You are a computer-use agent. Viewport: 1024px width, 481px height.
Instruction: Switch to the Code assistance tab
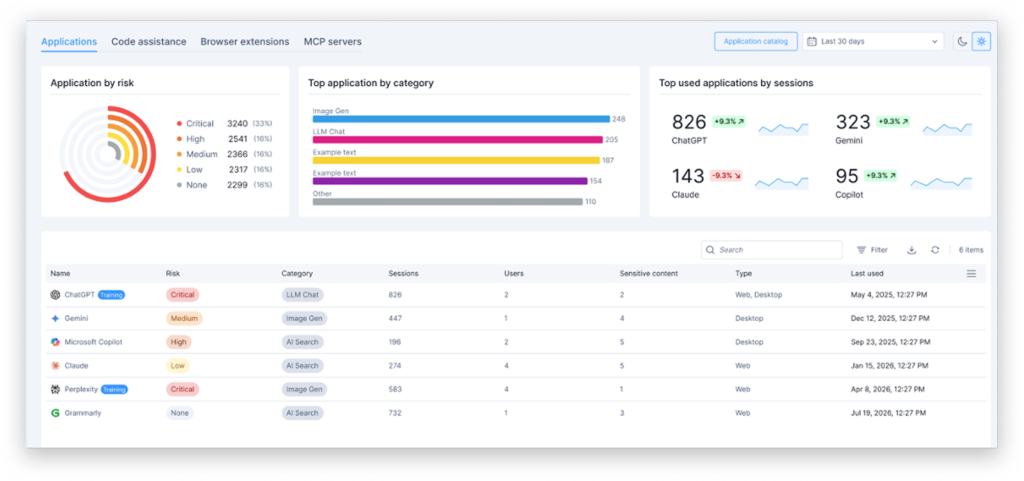[148, 42]
